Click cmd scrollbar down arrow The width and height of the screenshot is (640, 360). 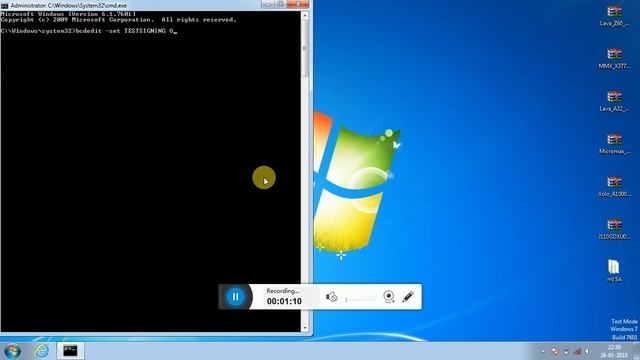[x=305, y=328]
